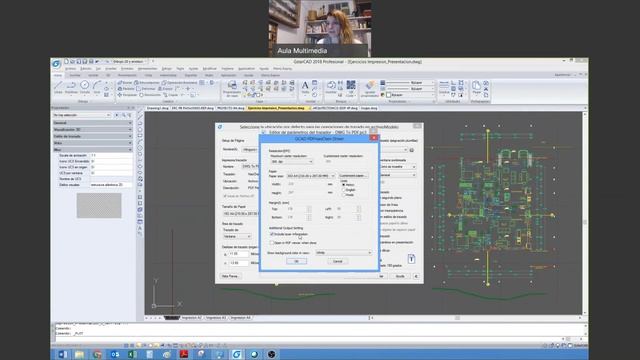The image size is (640, 360).
Task: Select the Metric units radio button
Action: pos(344,185)
